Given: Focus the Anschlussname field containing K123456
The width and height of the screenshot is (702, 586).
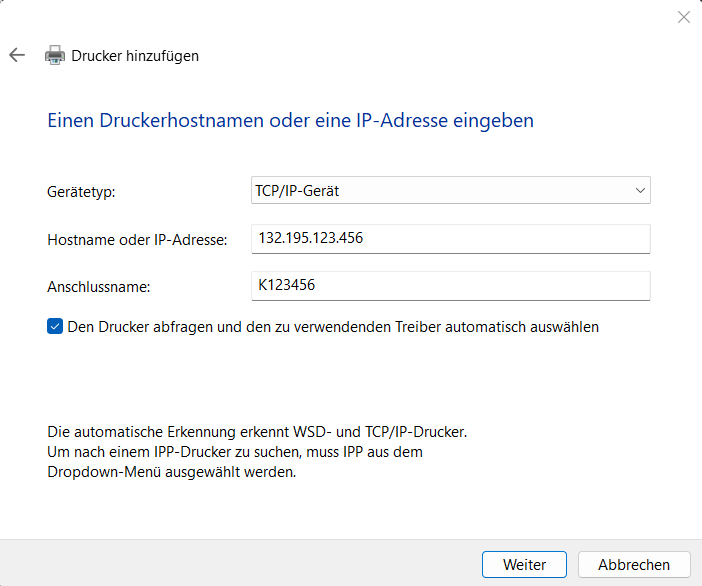Looking at the screenshot, I should click(x=450, y=286).
